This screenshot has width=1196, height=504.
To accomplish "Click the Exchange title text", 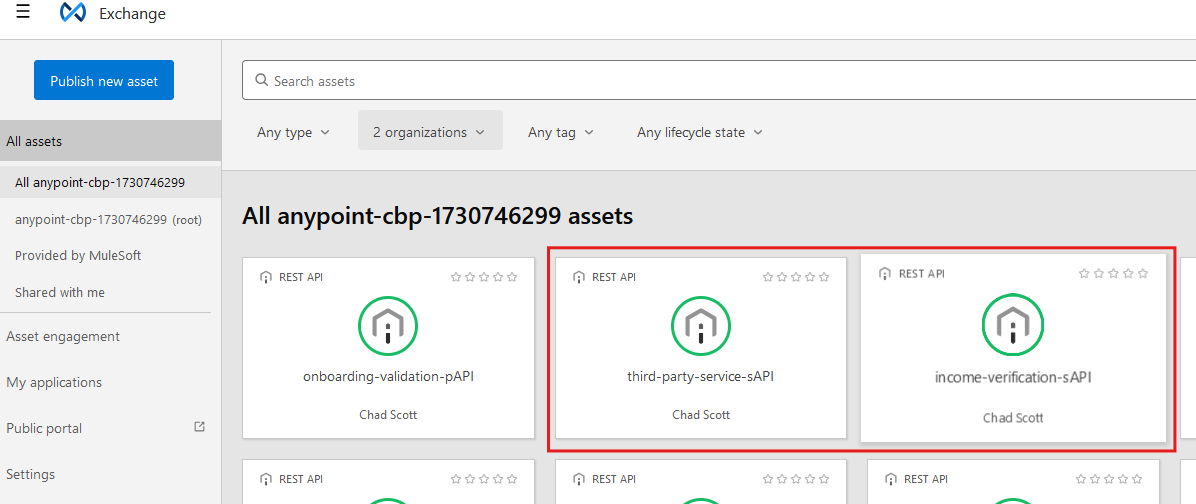I will pyautogui.click(x=132, y=14).
